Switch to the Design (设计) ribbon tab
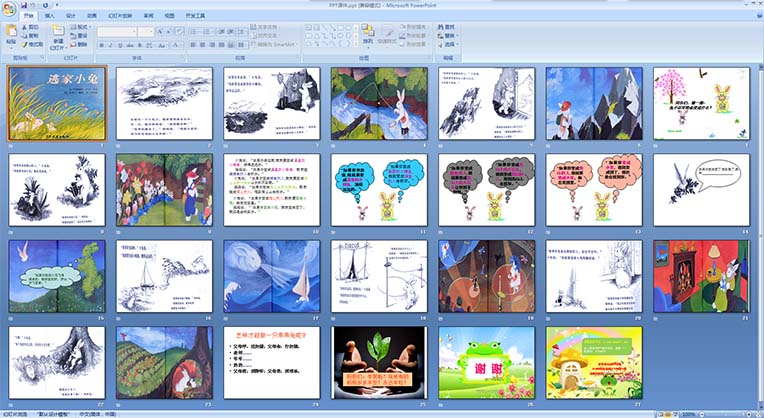The width and height of the screenshot is (764, 418). tap(71, 16)
